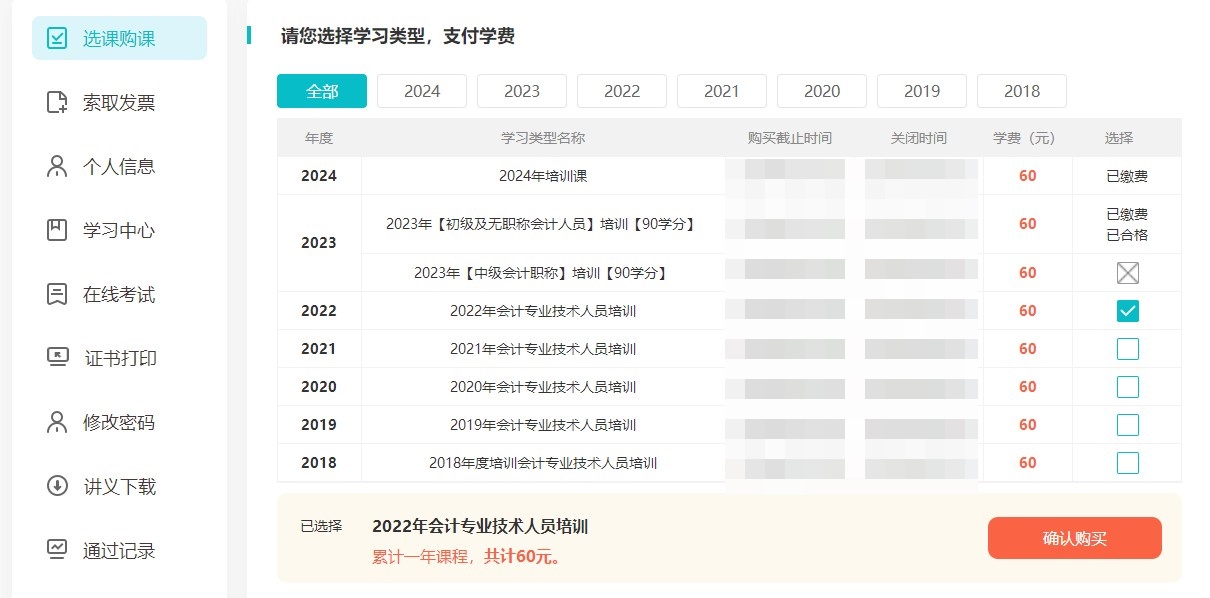The image size is (1210, 598).
Task: Open 在线考试 from sidebar
Action: pos(119,294)
